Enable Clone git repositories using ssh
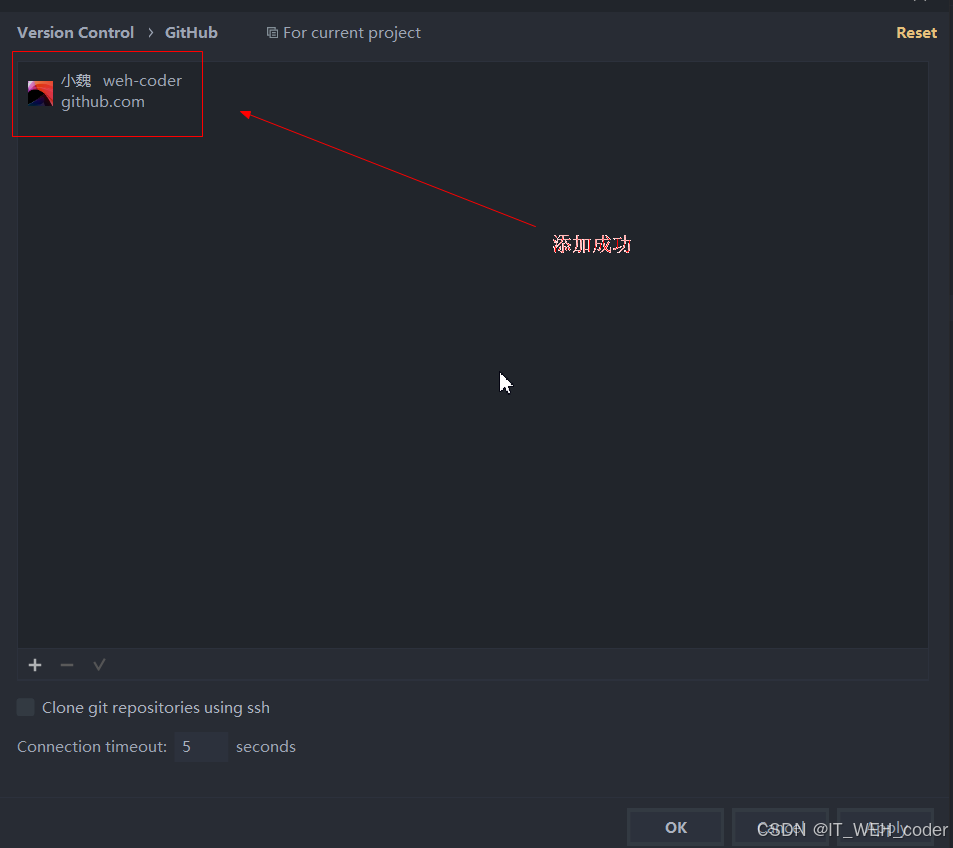Screen dimensions: 953x848 26,707
